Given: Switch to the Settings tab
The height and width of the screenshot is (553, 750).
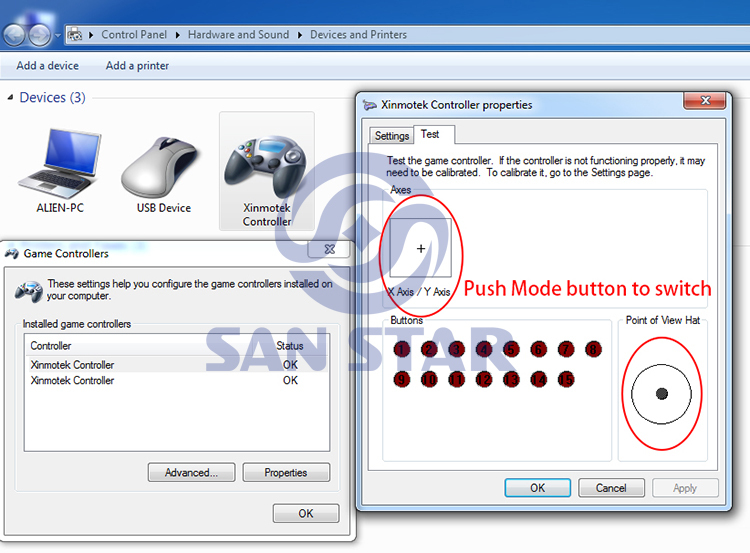Looking at the screenshot, I should (x=391, y=136).
